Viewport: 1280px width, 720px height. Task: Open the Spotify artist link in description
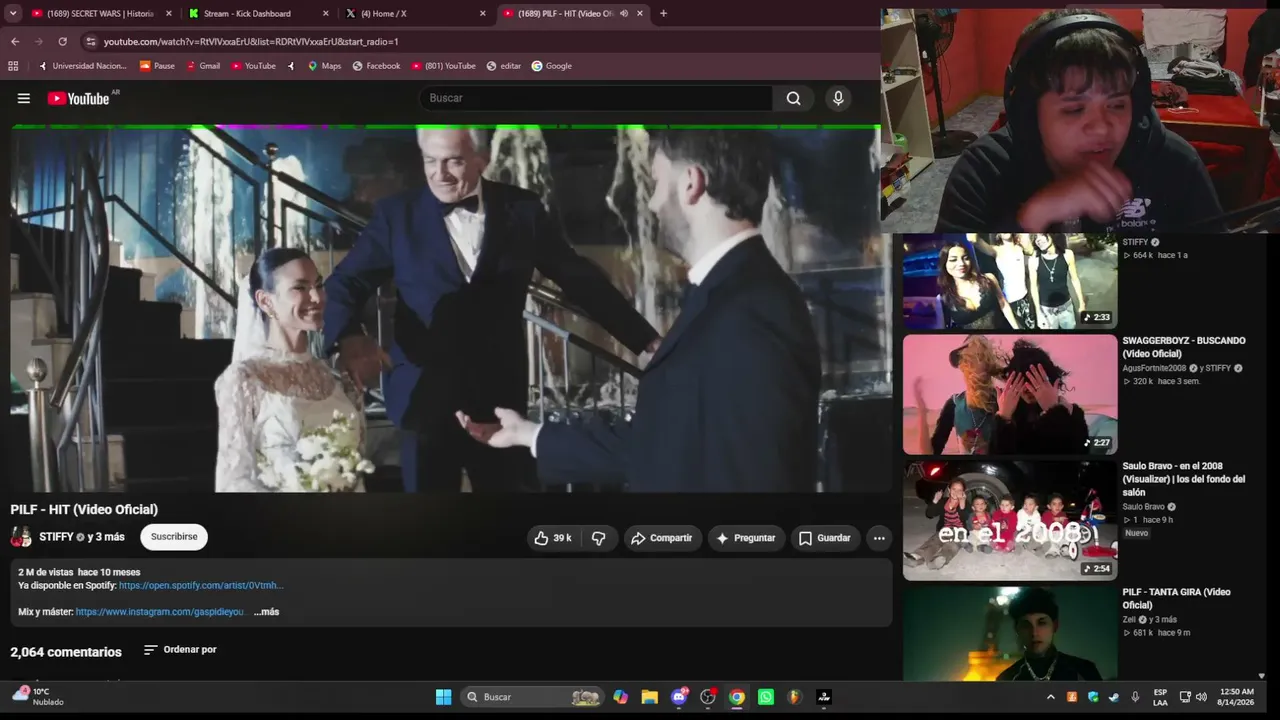[x=201, y=586]
